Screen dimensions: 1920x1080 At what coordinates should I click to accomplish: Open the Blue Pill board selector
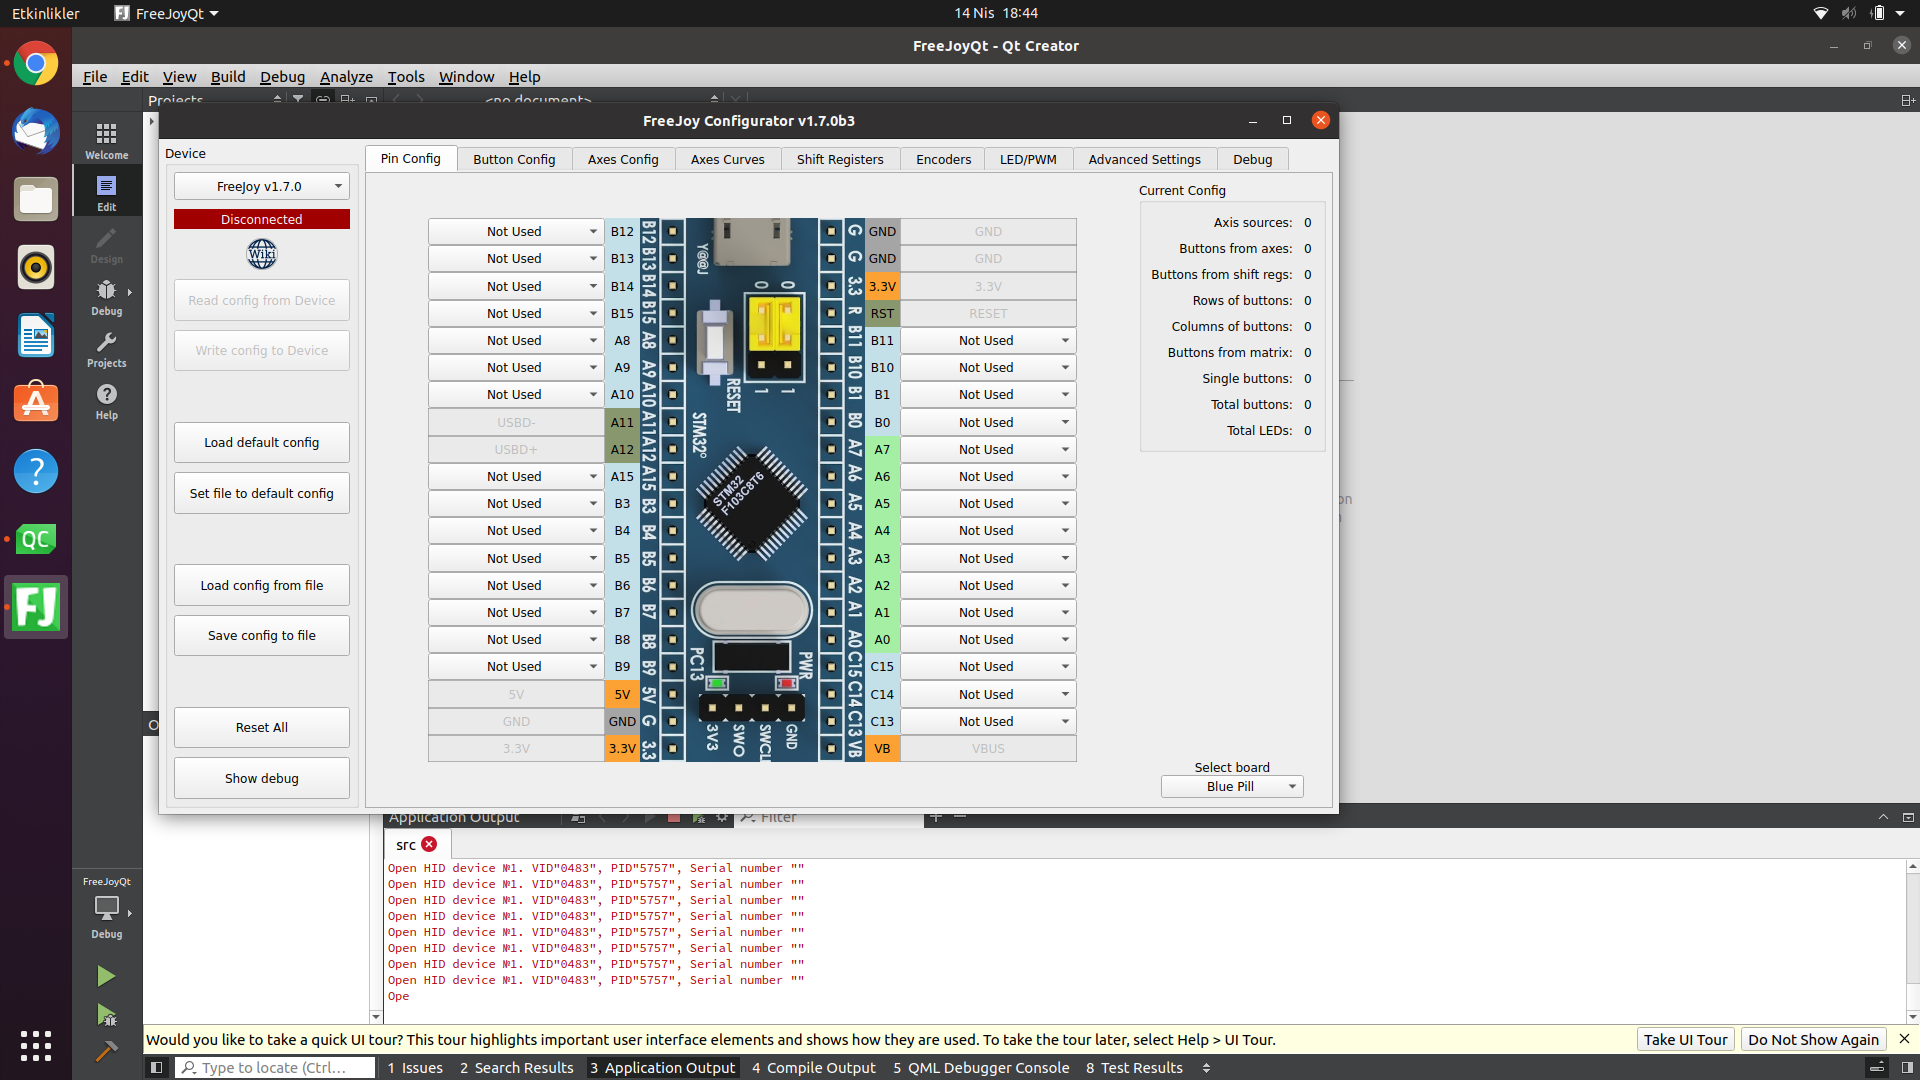click(1231, 786)
